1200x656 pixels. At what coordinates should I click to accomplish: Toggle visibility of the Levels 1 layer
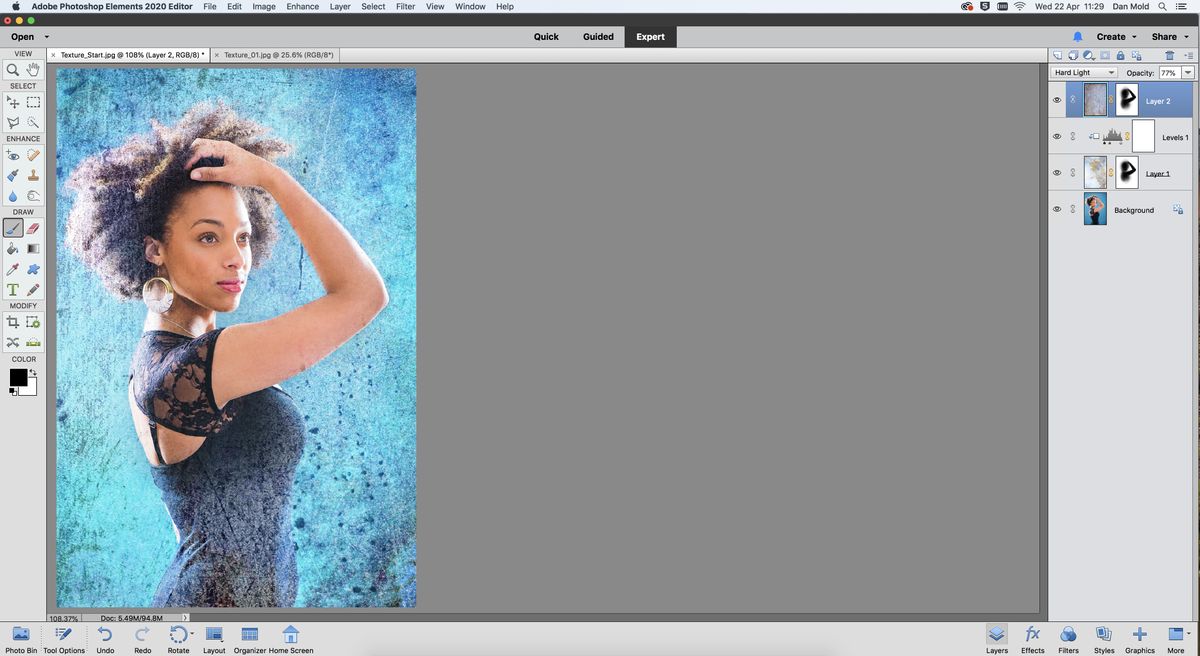[x=1057, y=136]
